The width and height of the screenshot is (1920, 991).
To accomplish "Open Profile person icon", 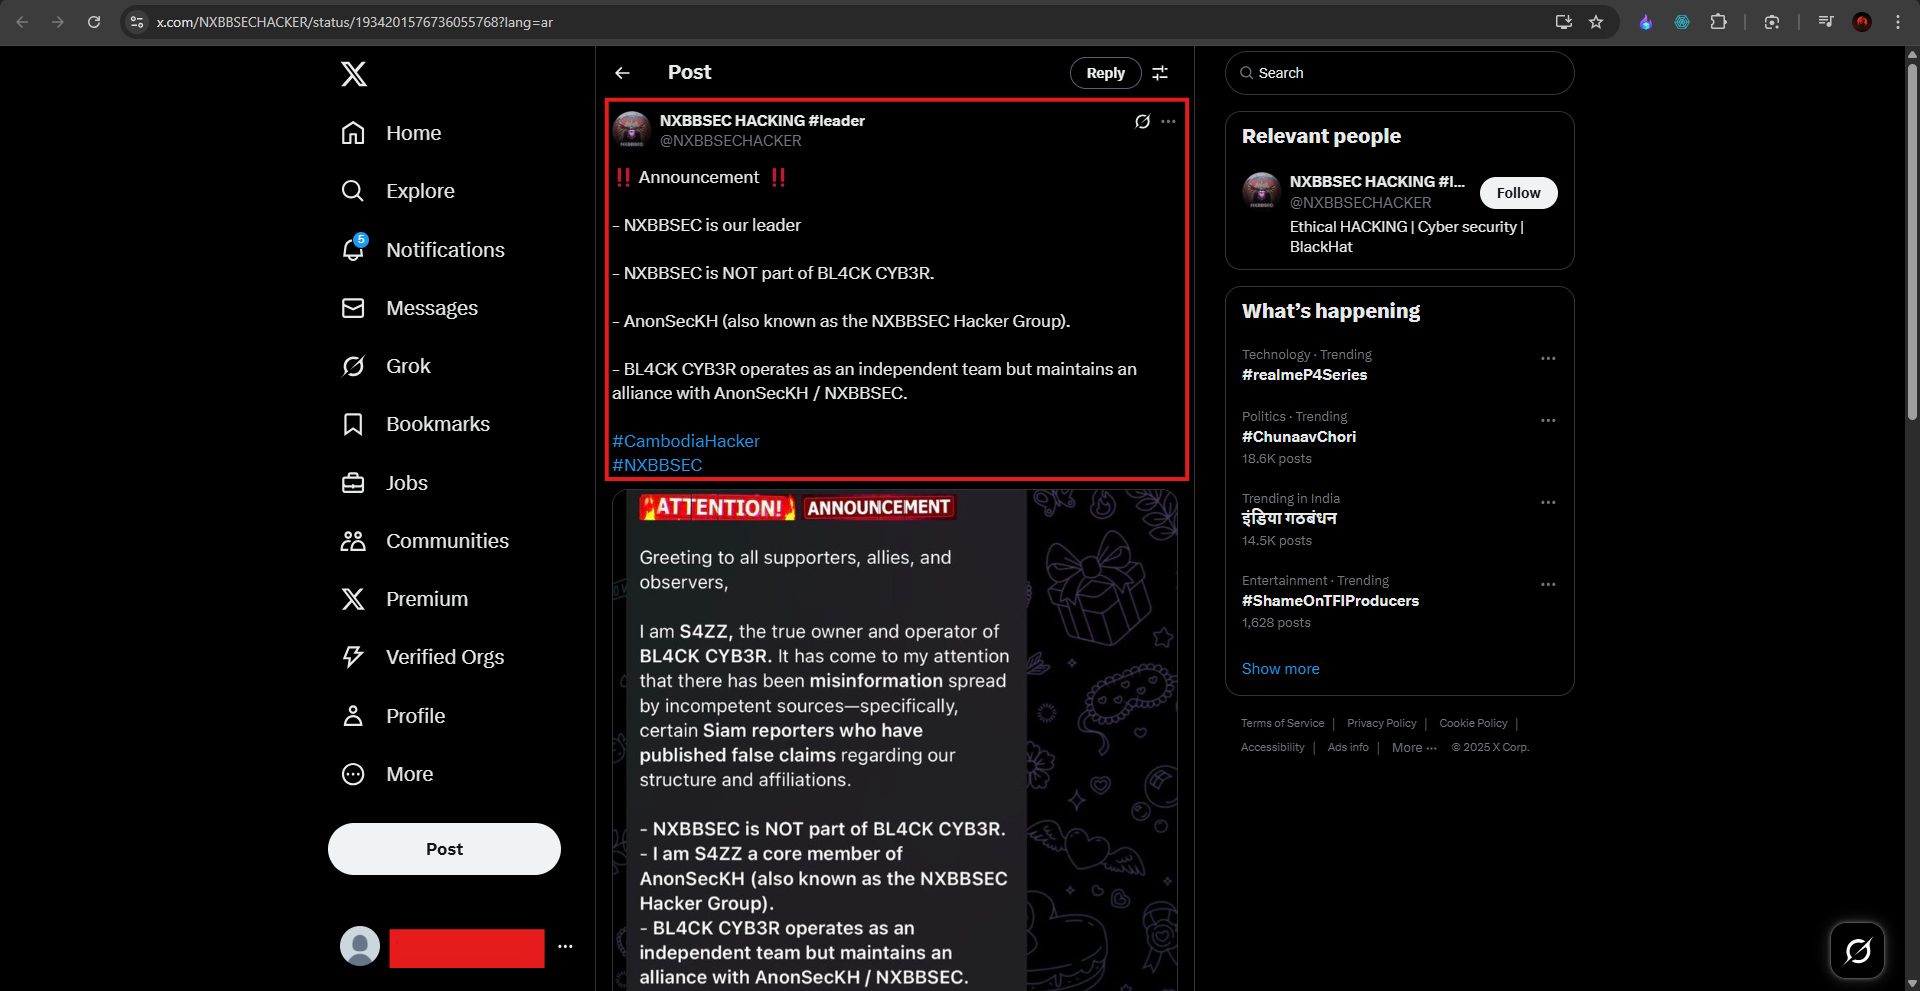I will pos(353,716).
